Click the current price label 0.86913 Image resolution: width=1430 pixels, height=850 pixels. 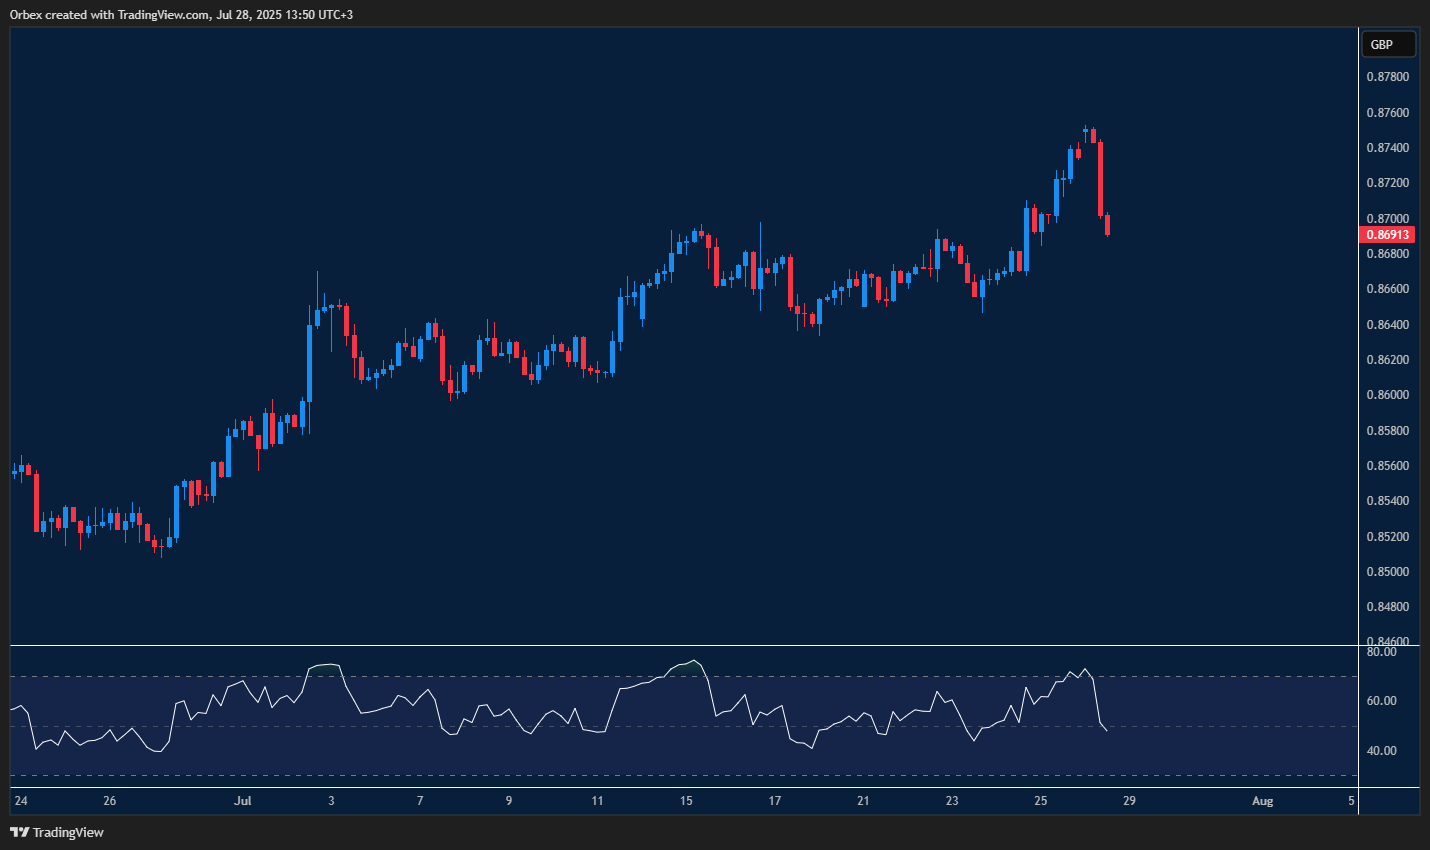click(x=1387, y=234)
